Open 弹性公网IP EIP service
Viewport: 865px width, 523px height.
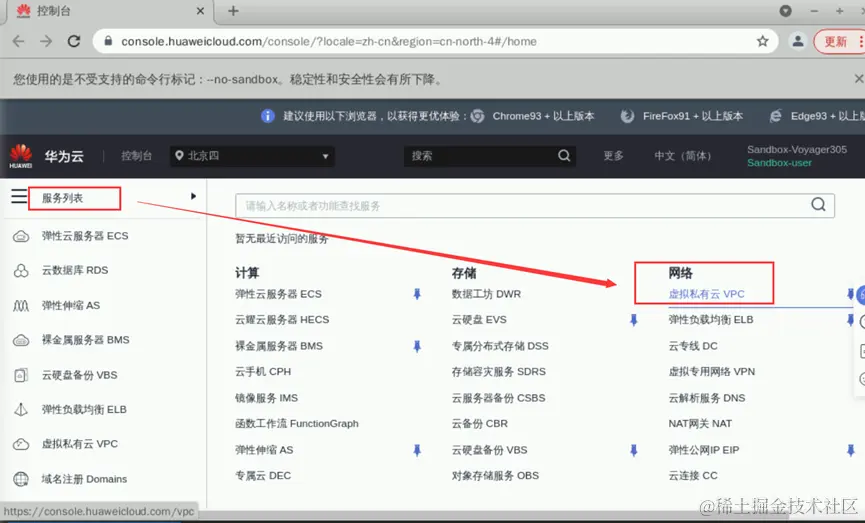pyautogui.click(x=703, y=450)
